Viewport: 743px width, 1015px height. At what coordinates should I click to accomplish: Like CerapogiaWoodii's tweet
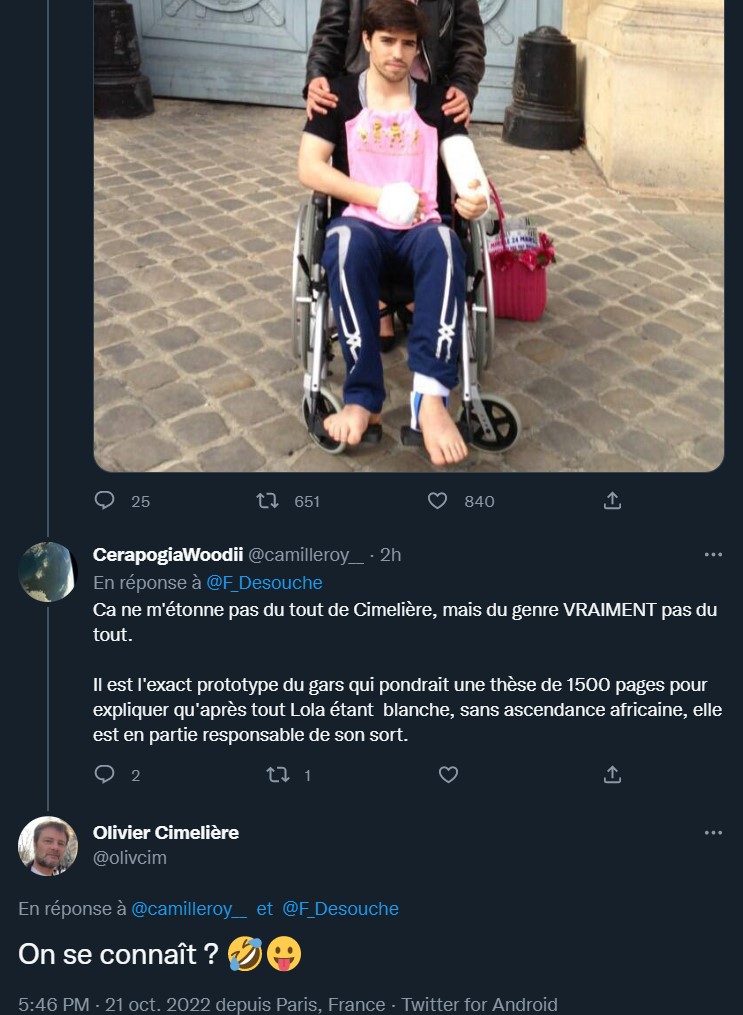(x=448, y=775)
